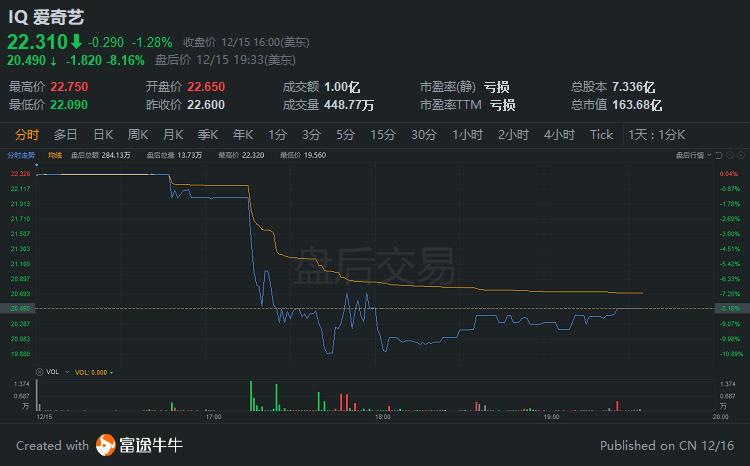750x466 pixels.
Task: Select the 1分 interval tab
Action: tap(277, 135)
